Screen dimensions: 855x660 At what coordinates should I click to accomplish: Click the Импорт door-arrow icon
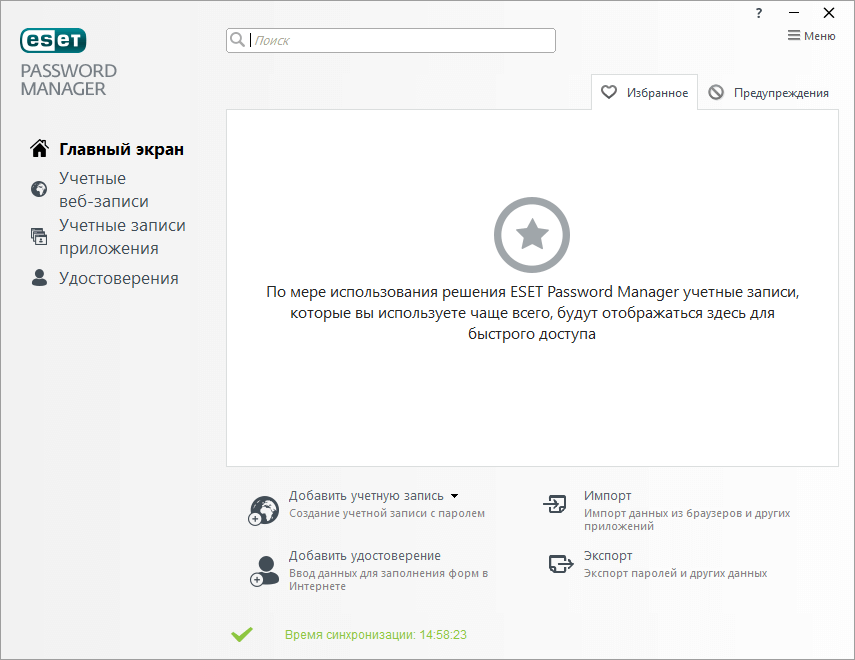click(x=556, y=505)
